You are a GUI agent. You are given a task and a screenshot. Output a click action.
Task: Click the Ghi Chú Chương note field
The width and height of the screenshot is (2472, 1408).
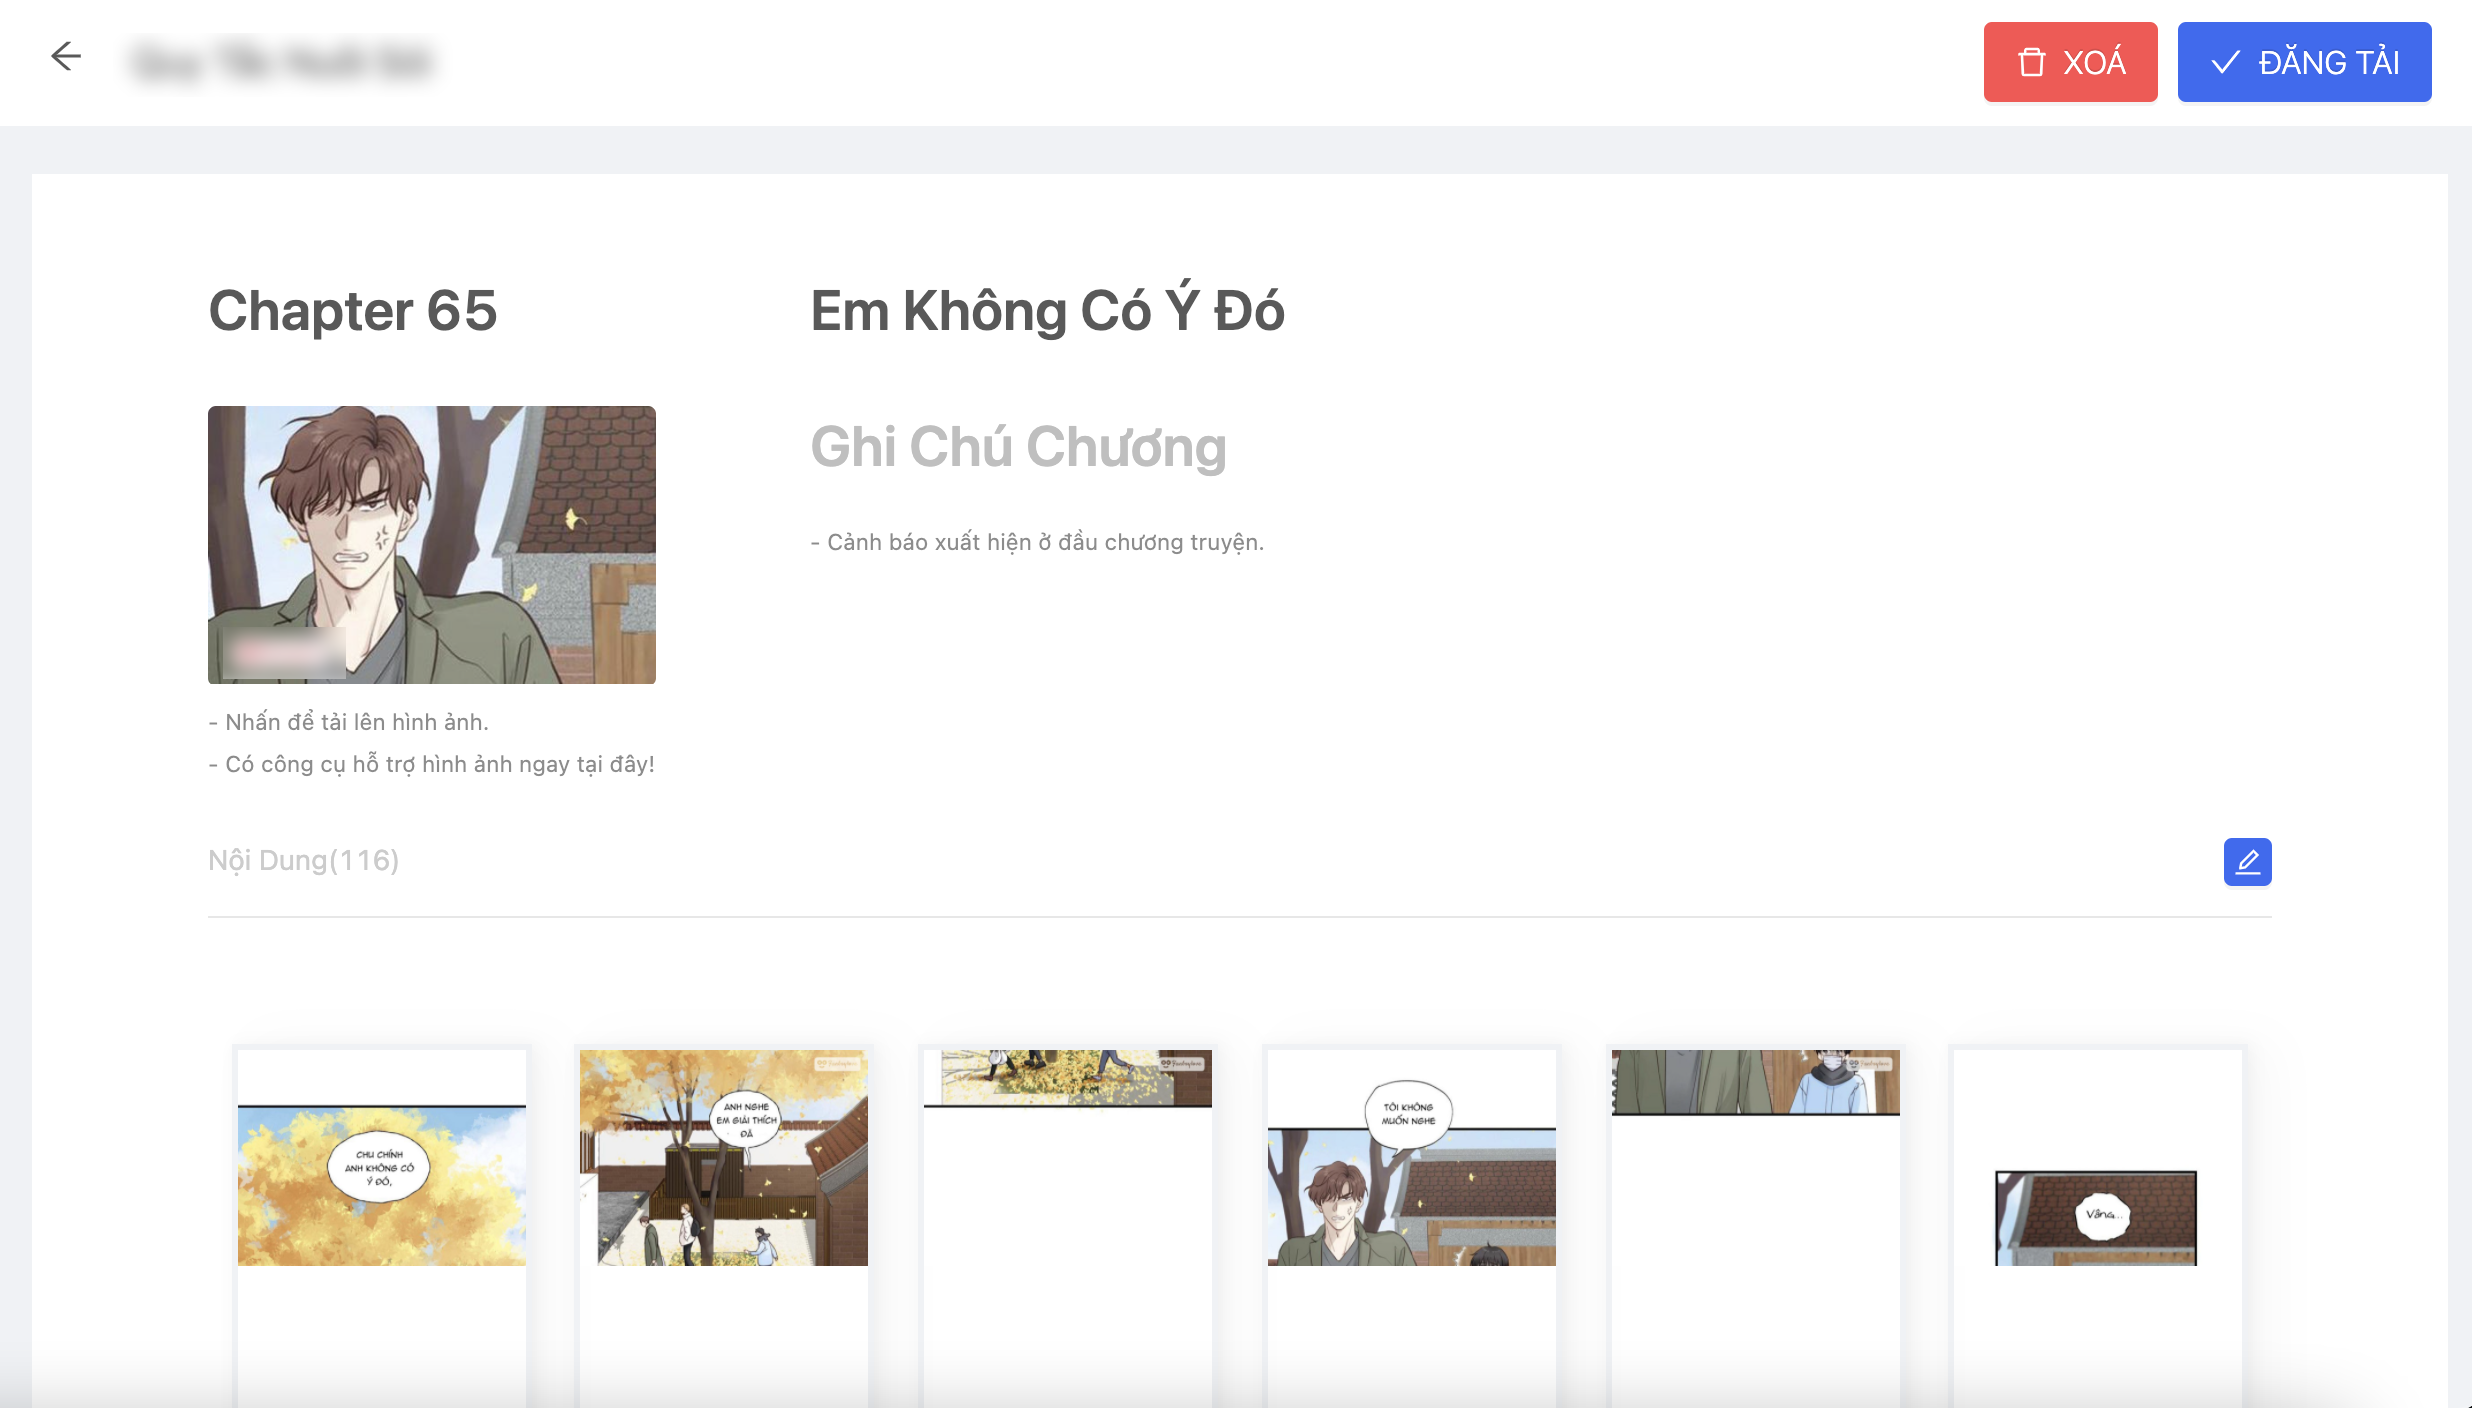tap(1018, 447)
